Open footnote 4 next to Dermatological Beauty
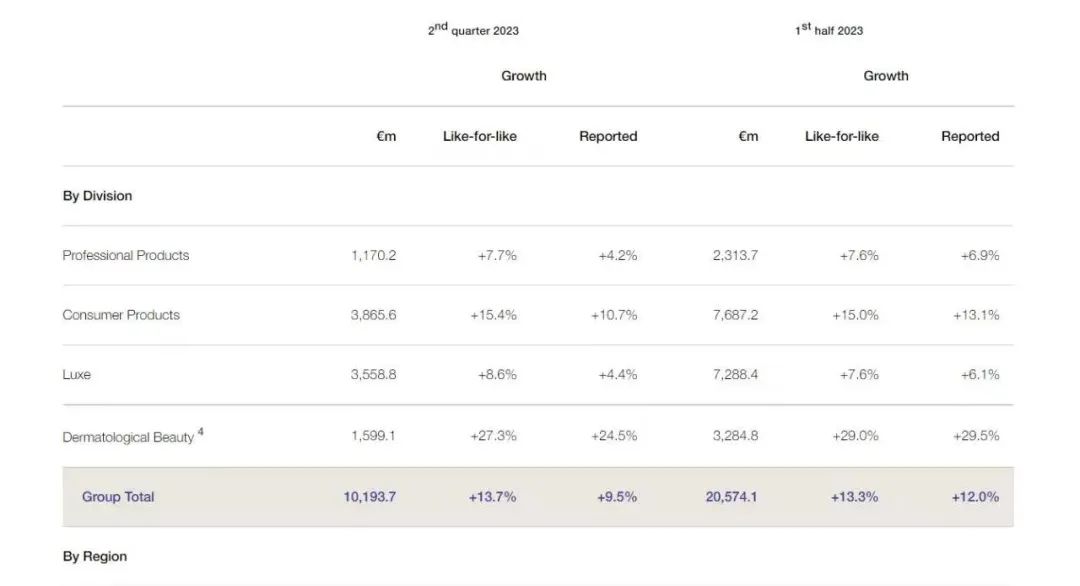The width and height of the screenshot is (1080, 586). [x=200, y=432]
